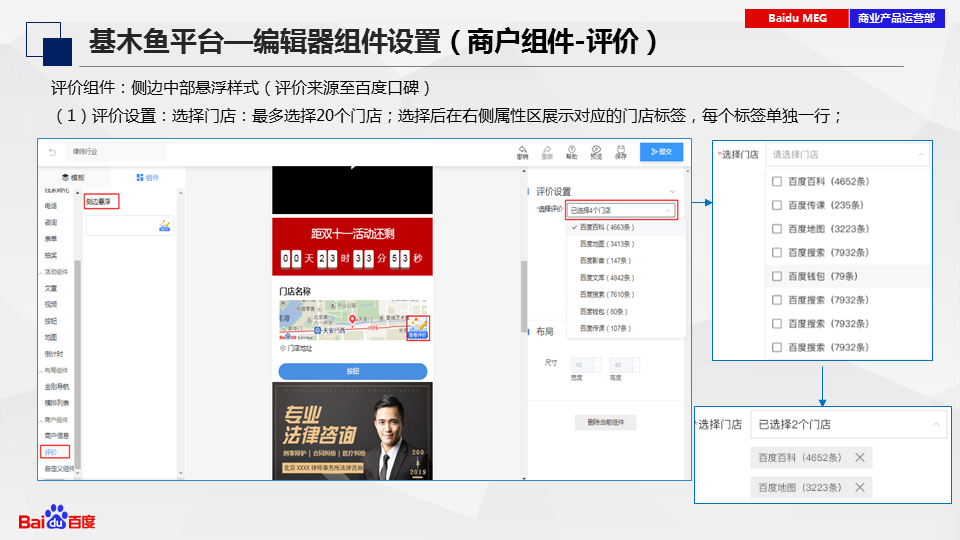960x540 pixels.
Task: Select 抽奖 in the component list
Action: [51, 255]
